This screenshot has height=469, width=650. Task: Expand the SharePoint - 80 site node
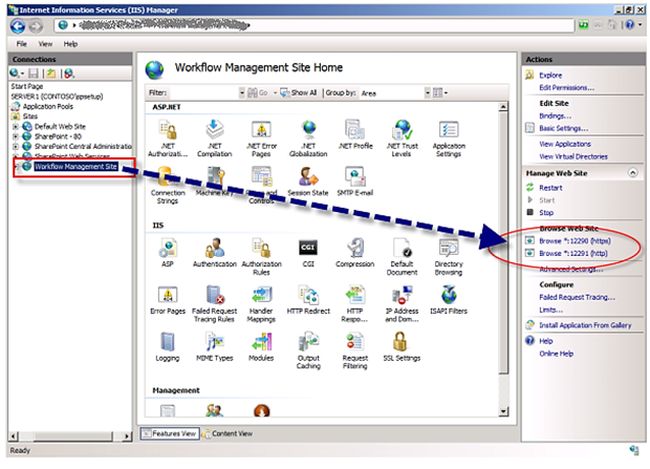pyautogui.click(x=15, y=136)
